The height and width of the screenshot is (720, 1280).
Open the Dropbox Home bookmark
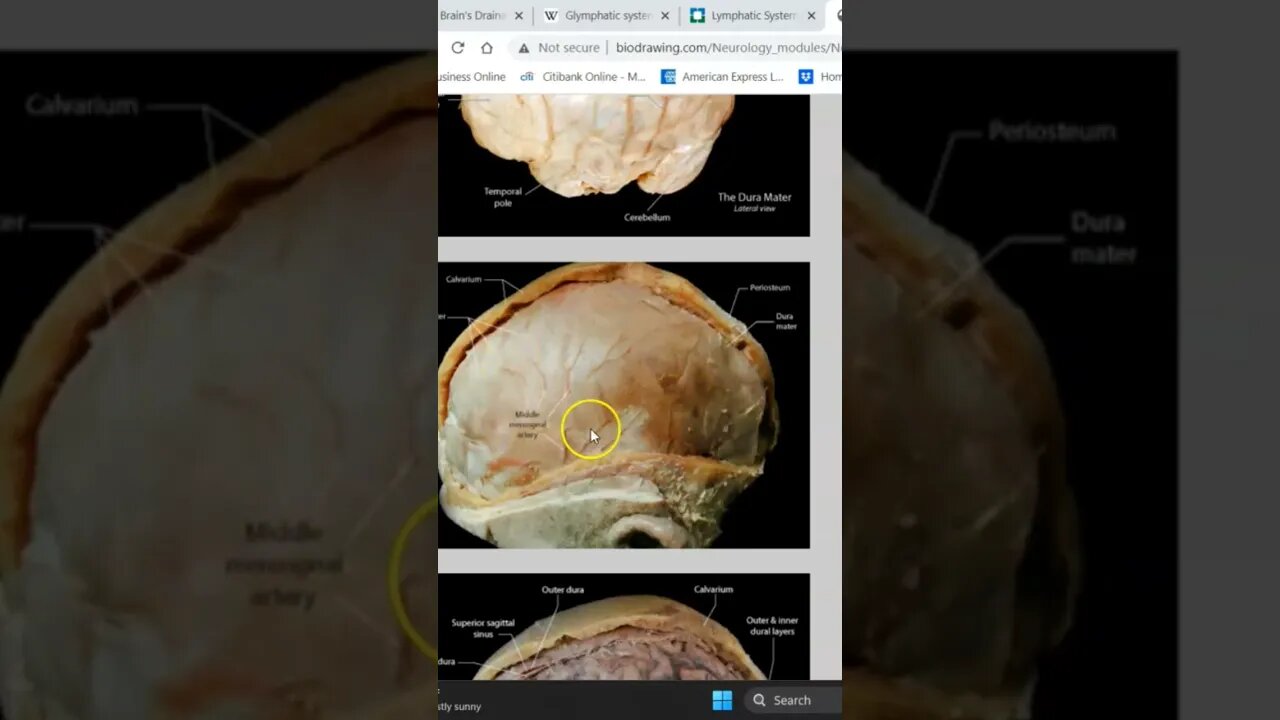pyautogui.click(x=819, y=77)
